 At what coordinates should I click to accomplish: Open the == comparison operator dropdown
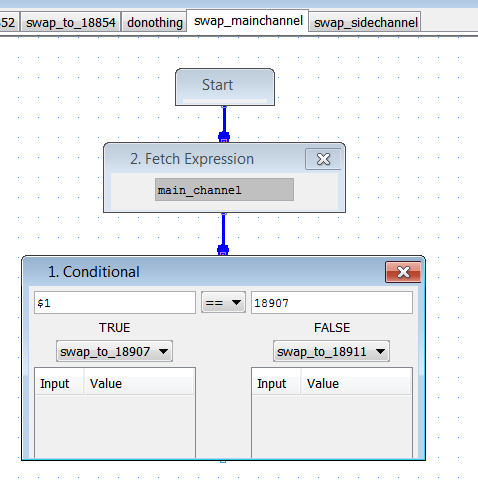click(x=223, y=302)
